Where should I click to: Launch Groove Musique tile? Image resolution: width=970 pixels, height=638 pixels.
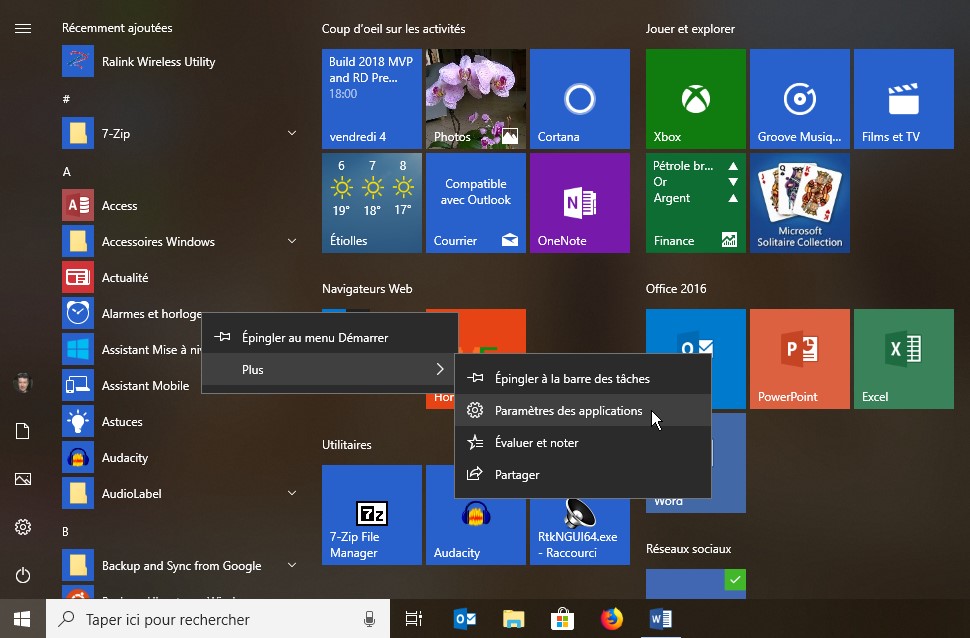[799, 99]
